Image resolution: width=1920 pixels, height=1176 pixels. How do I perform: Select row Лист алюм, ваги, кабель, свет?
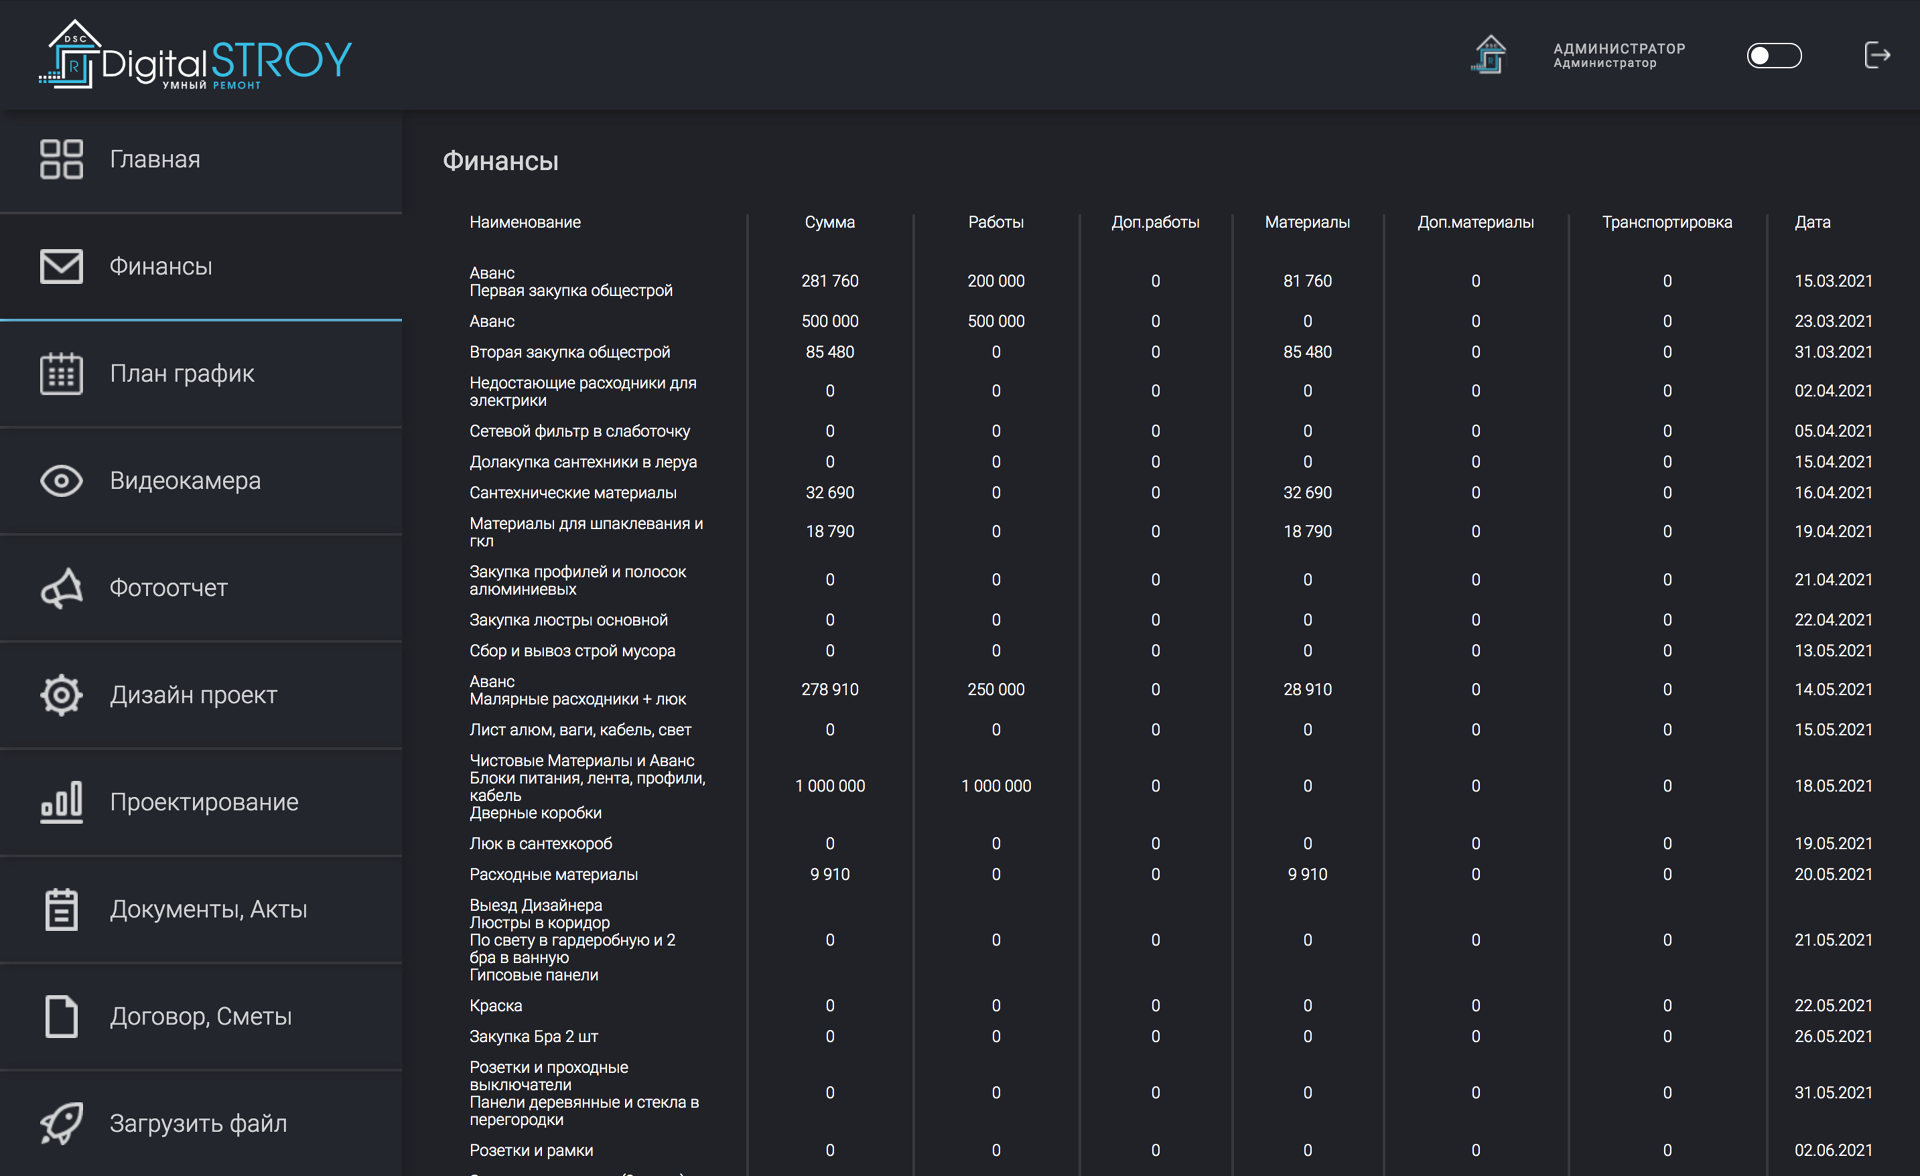pyautogui.click(x=1171, y=730)
